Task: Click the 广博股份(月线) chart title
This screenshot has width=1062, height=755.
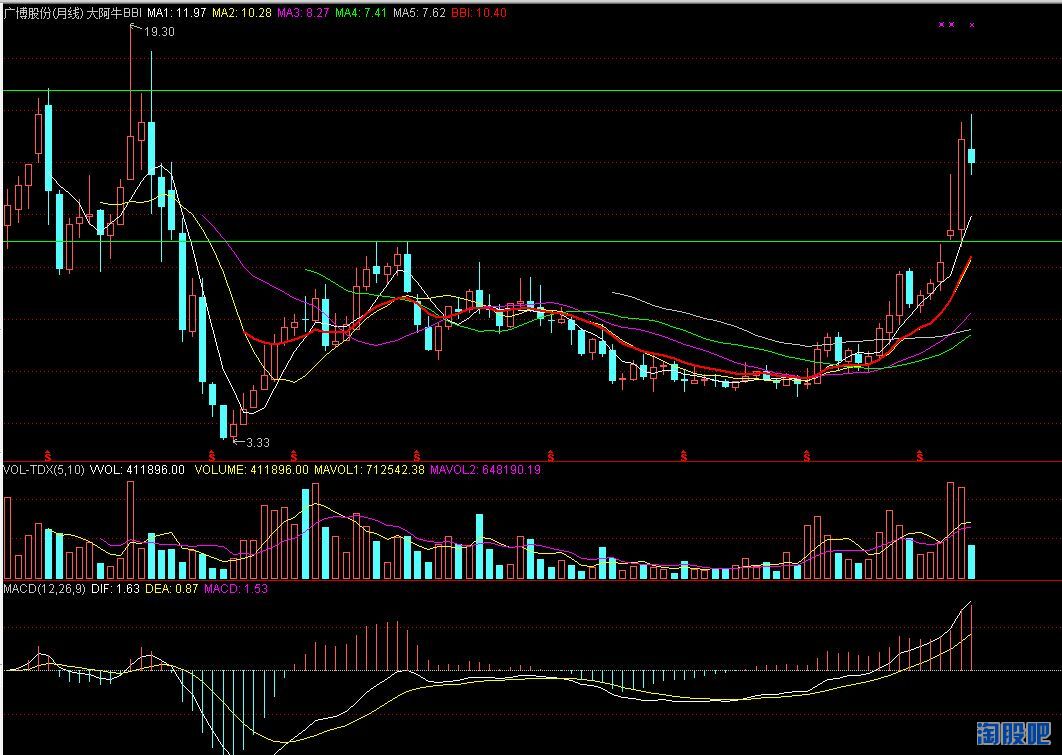Action: click(43, 12)
